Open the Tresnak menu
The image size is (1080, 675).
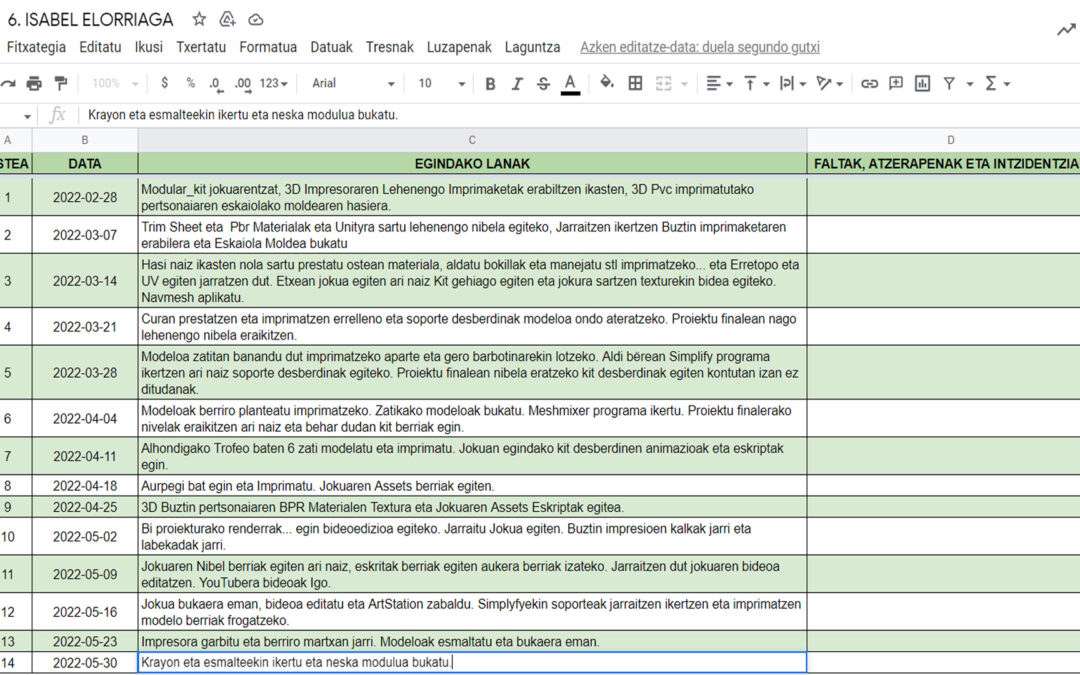(x=389, y=47)
